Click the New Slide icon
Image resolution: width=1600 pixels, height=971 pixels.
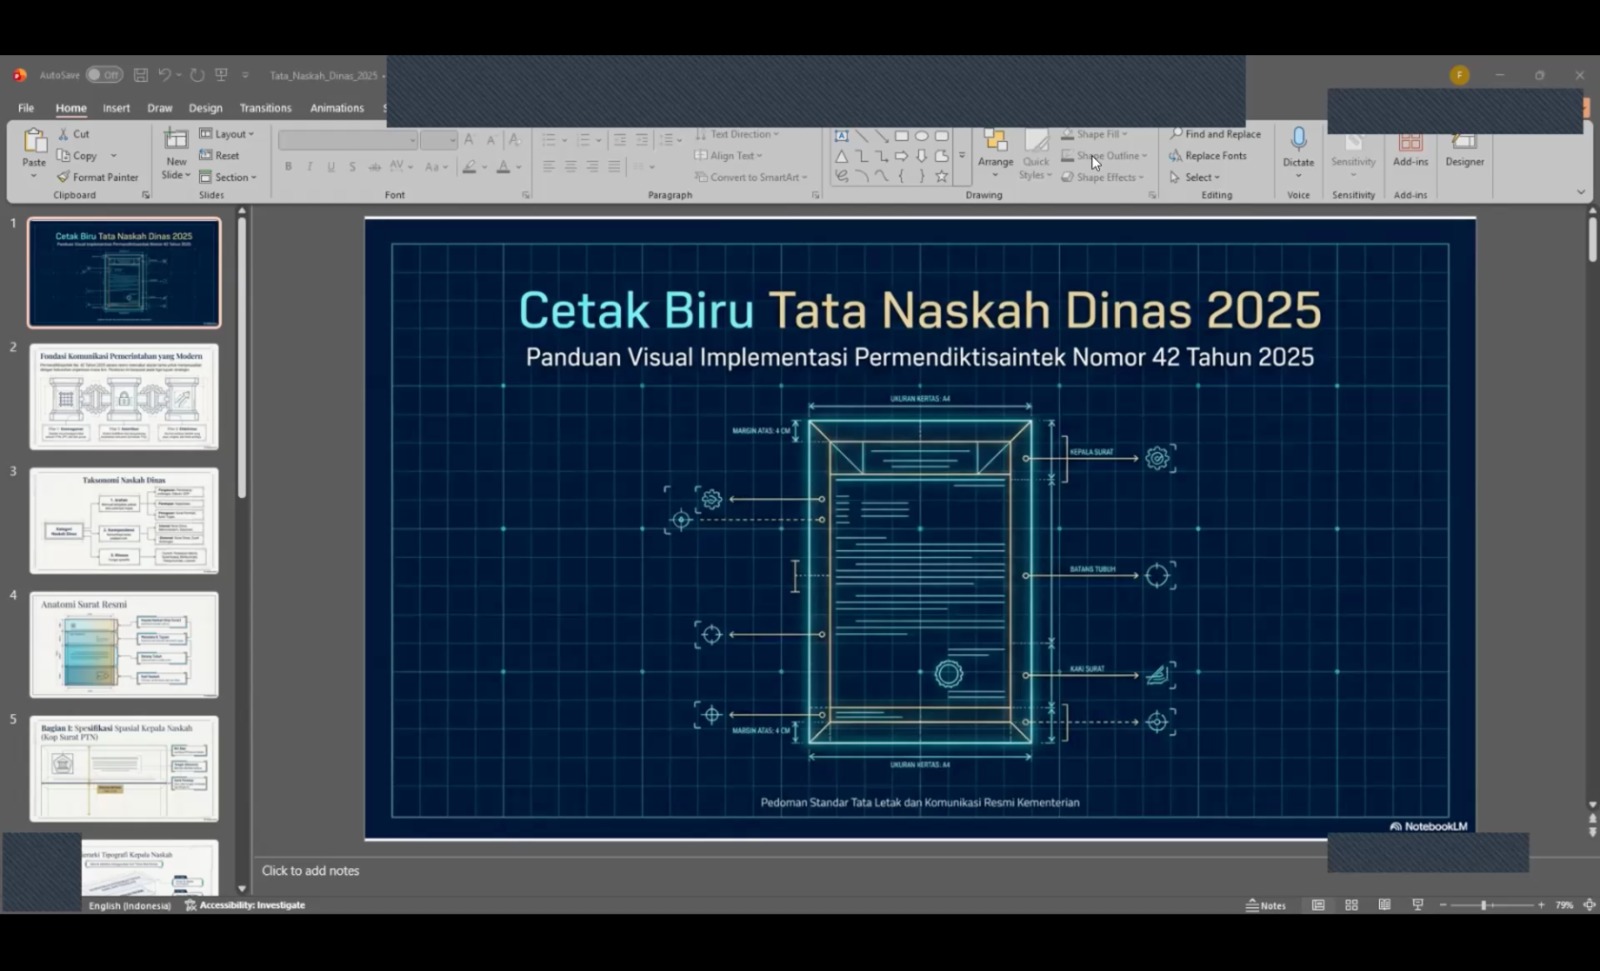point(176,139)
